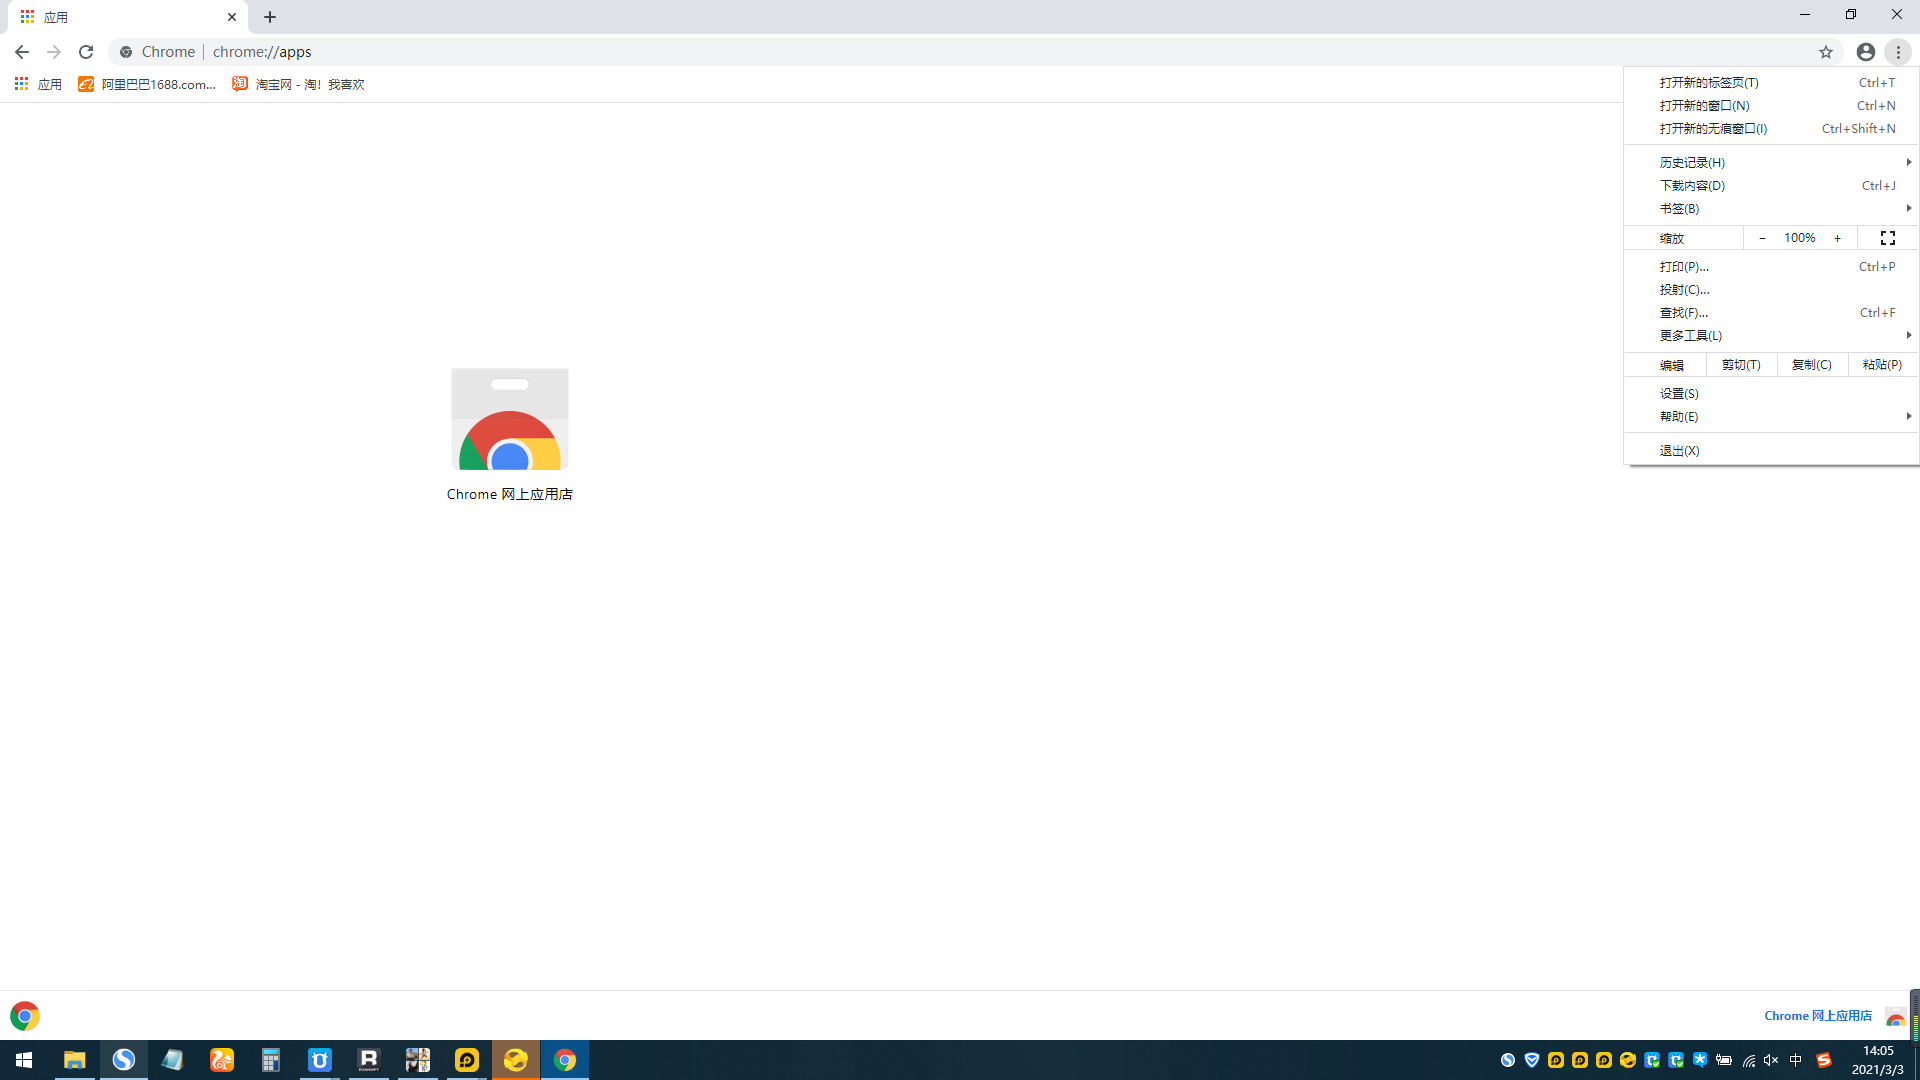The width and height of the screenshot is (1920, 1080).
Task: Click the back navigation arrow
Action: [x=22, y=52]
